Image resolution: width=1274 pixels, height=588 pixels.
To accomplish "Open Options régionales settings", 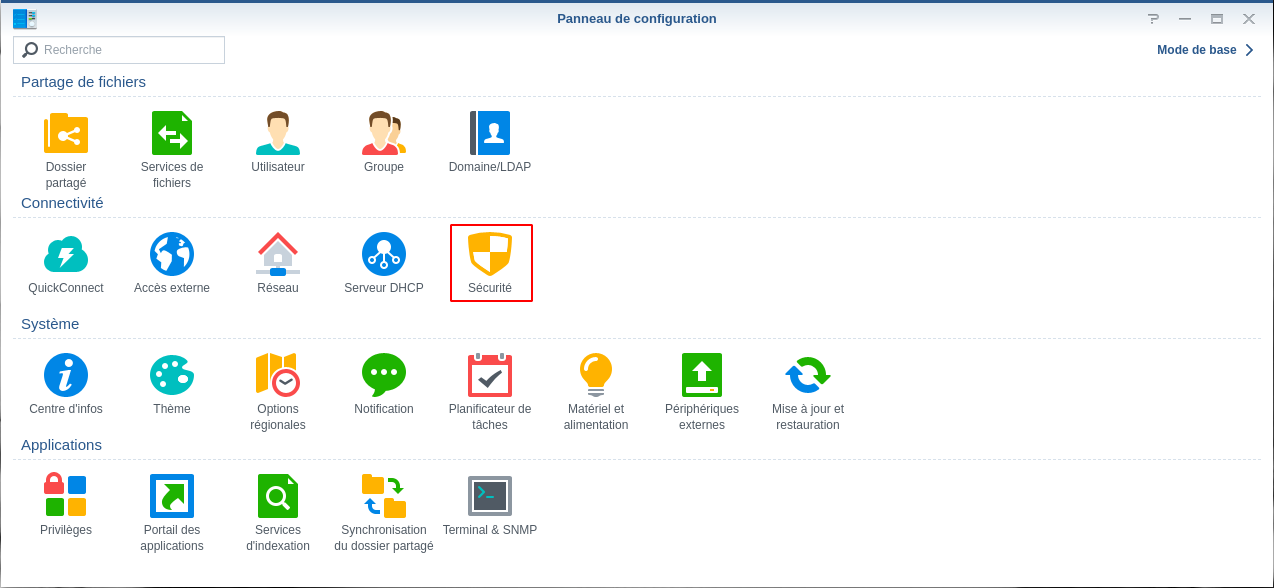I will pos(278,376).
